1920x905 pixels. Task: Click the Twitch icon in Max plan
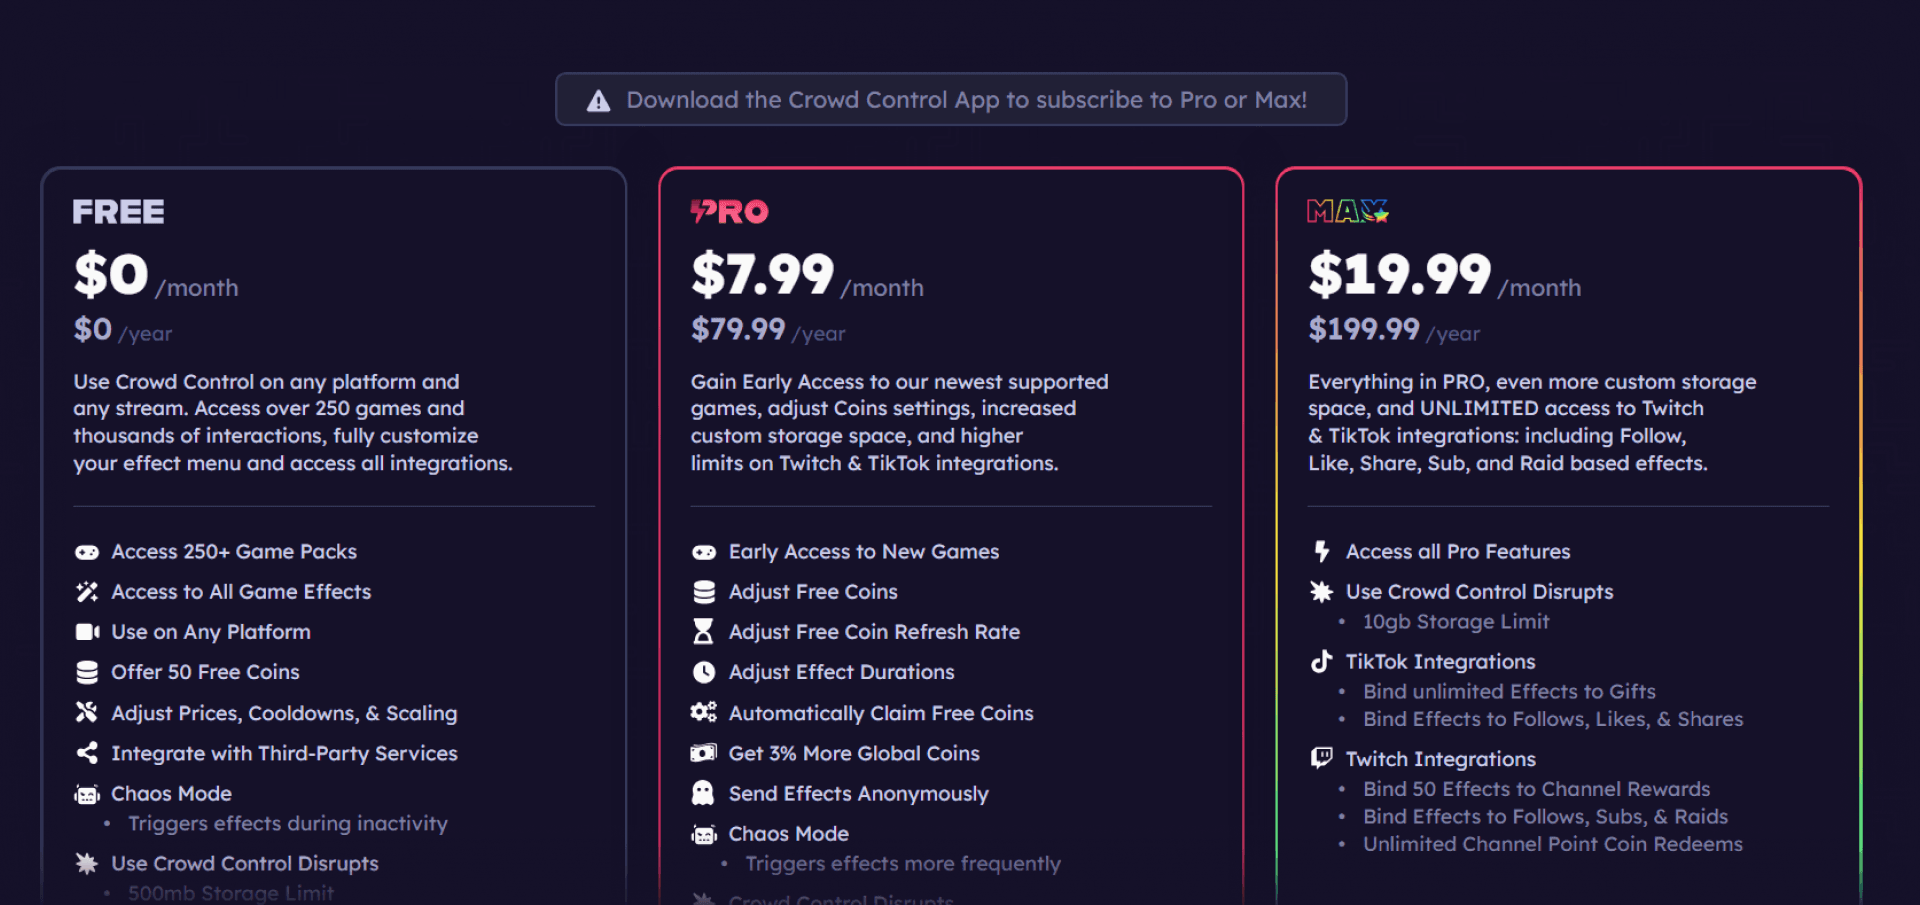tap(1321, 758)
